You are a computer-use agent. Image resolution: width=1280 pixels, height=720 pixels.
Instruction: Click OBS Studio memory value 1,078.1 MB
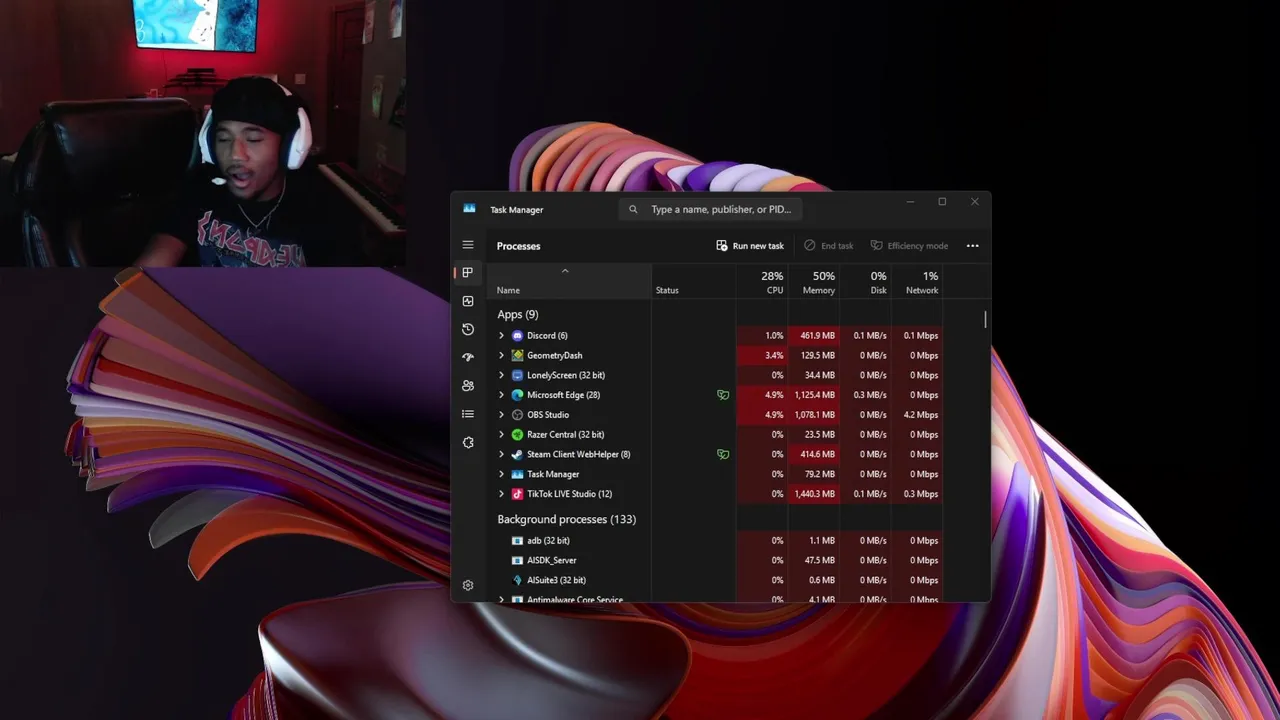[x=814, y=415]
